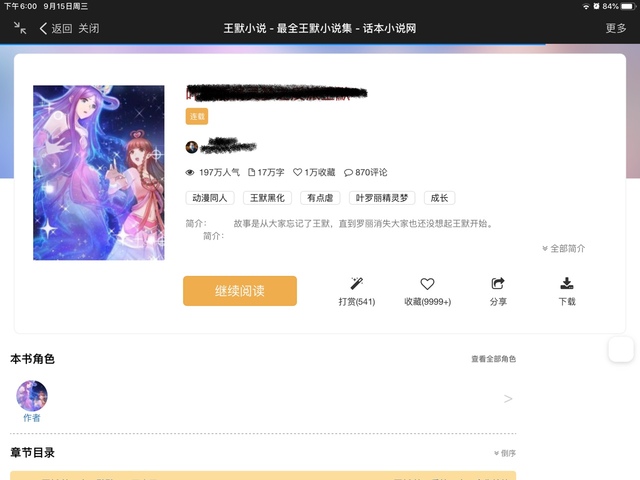Expand character list via right chevron
The height and width of the screenshot is (480, 640).
pyautogui.click(x=508, y=399)
